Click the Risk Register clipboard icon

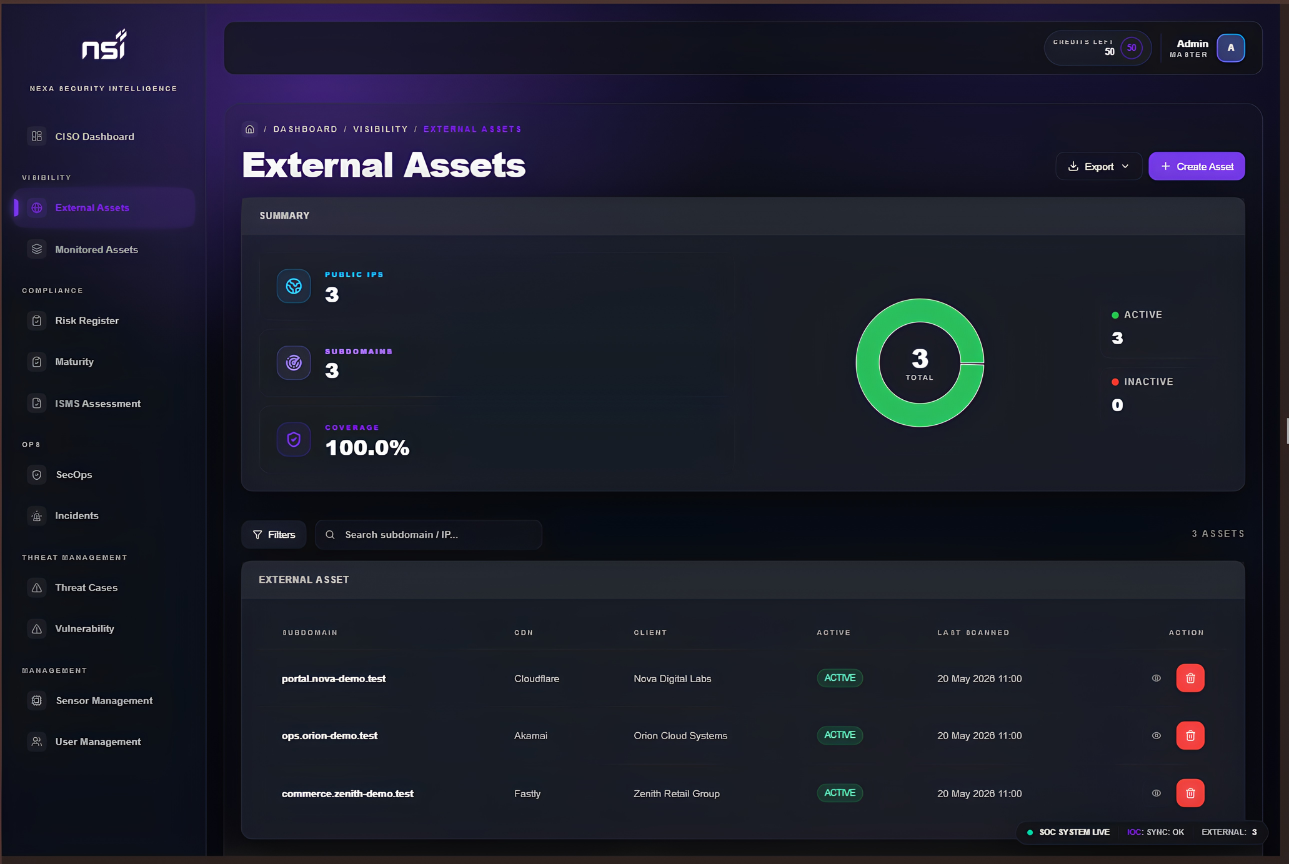pyautogui.click(x=37, y=321)
